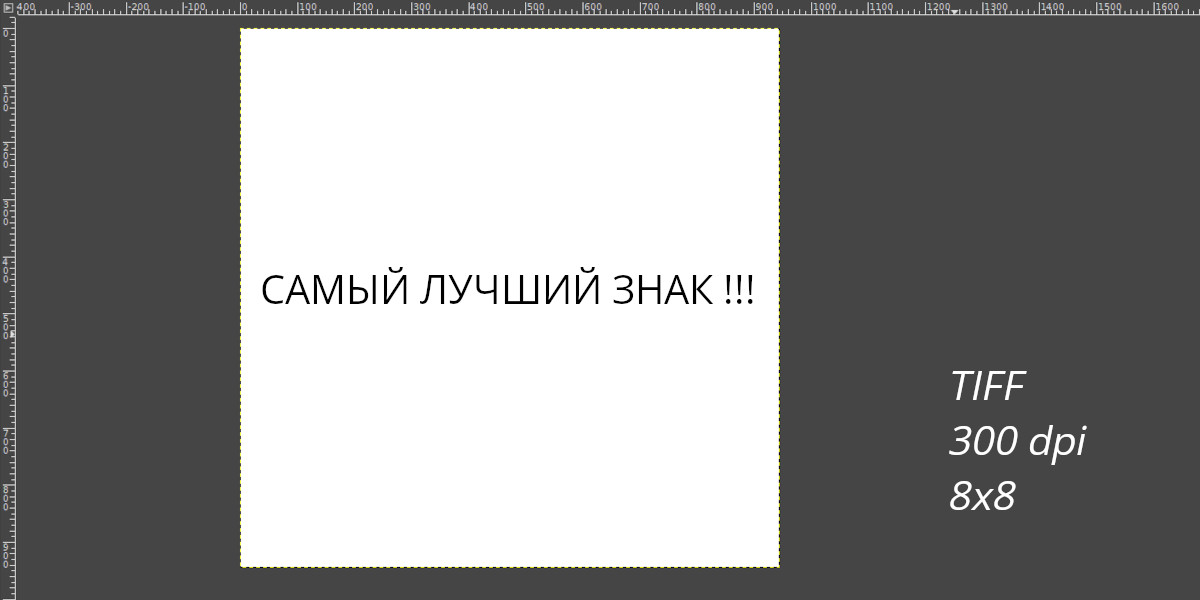Click the top-left corner of the white canvas
1200x600 pixels.
pyautogui.click(x=241, y=29)
